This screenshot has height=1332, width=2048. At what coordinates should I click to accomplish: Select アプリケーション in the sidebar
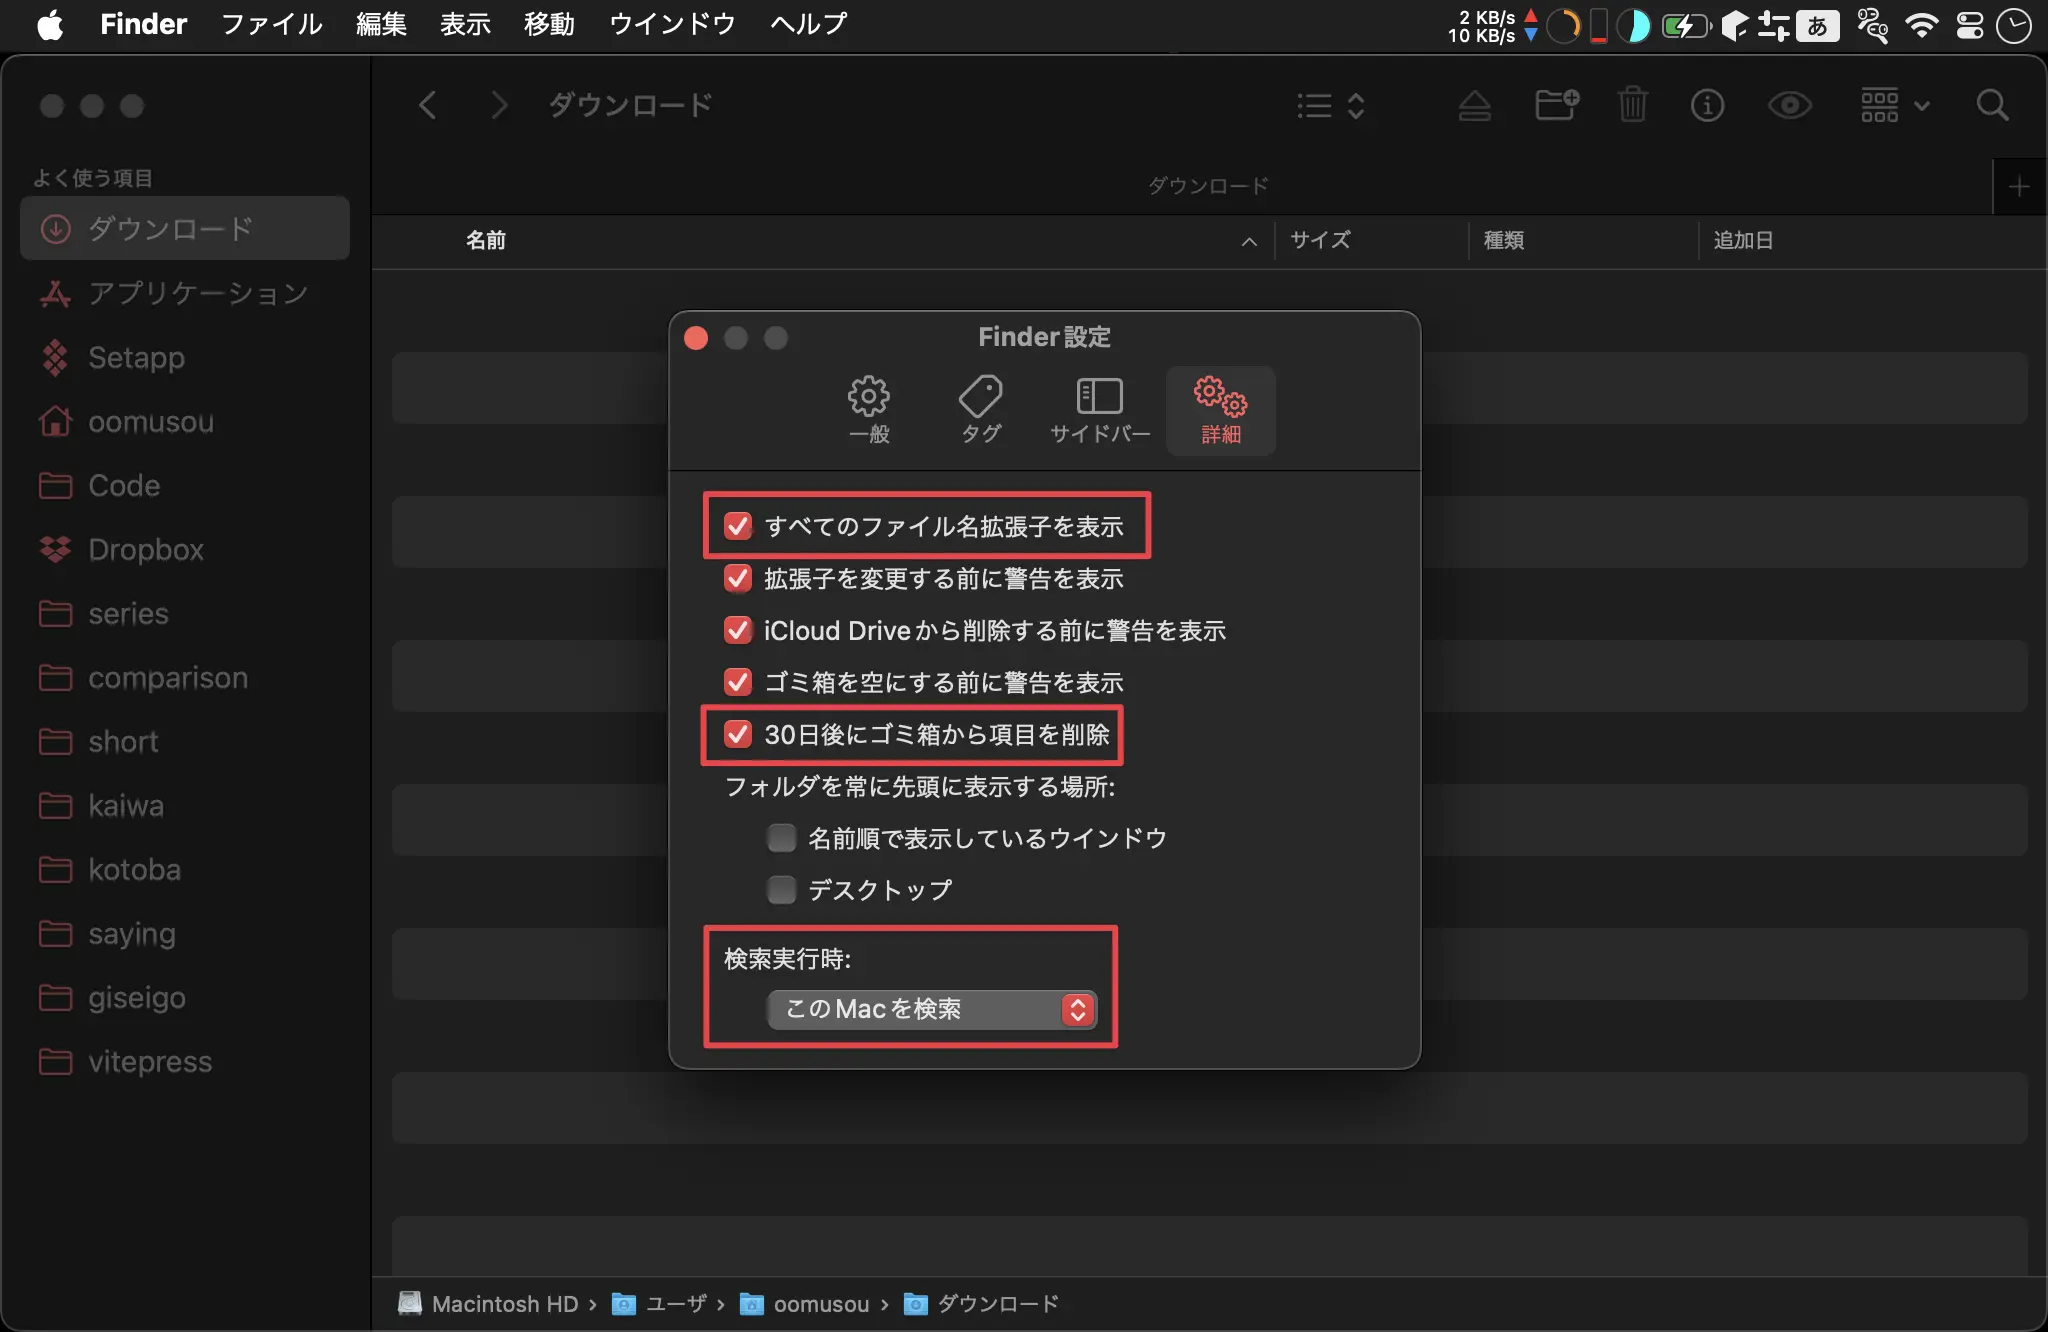click(x=185, y=293)
